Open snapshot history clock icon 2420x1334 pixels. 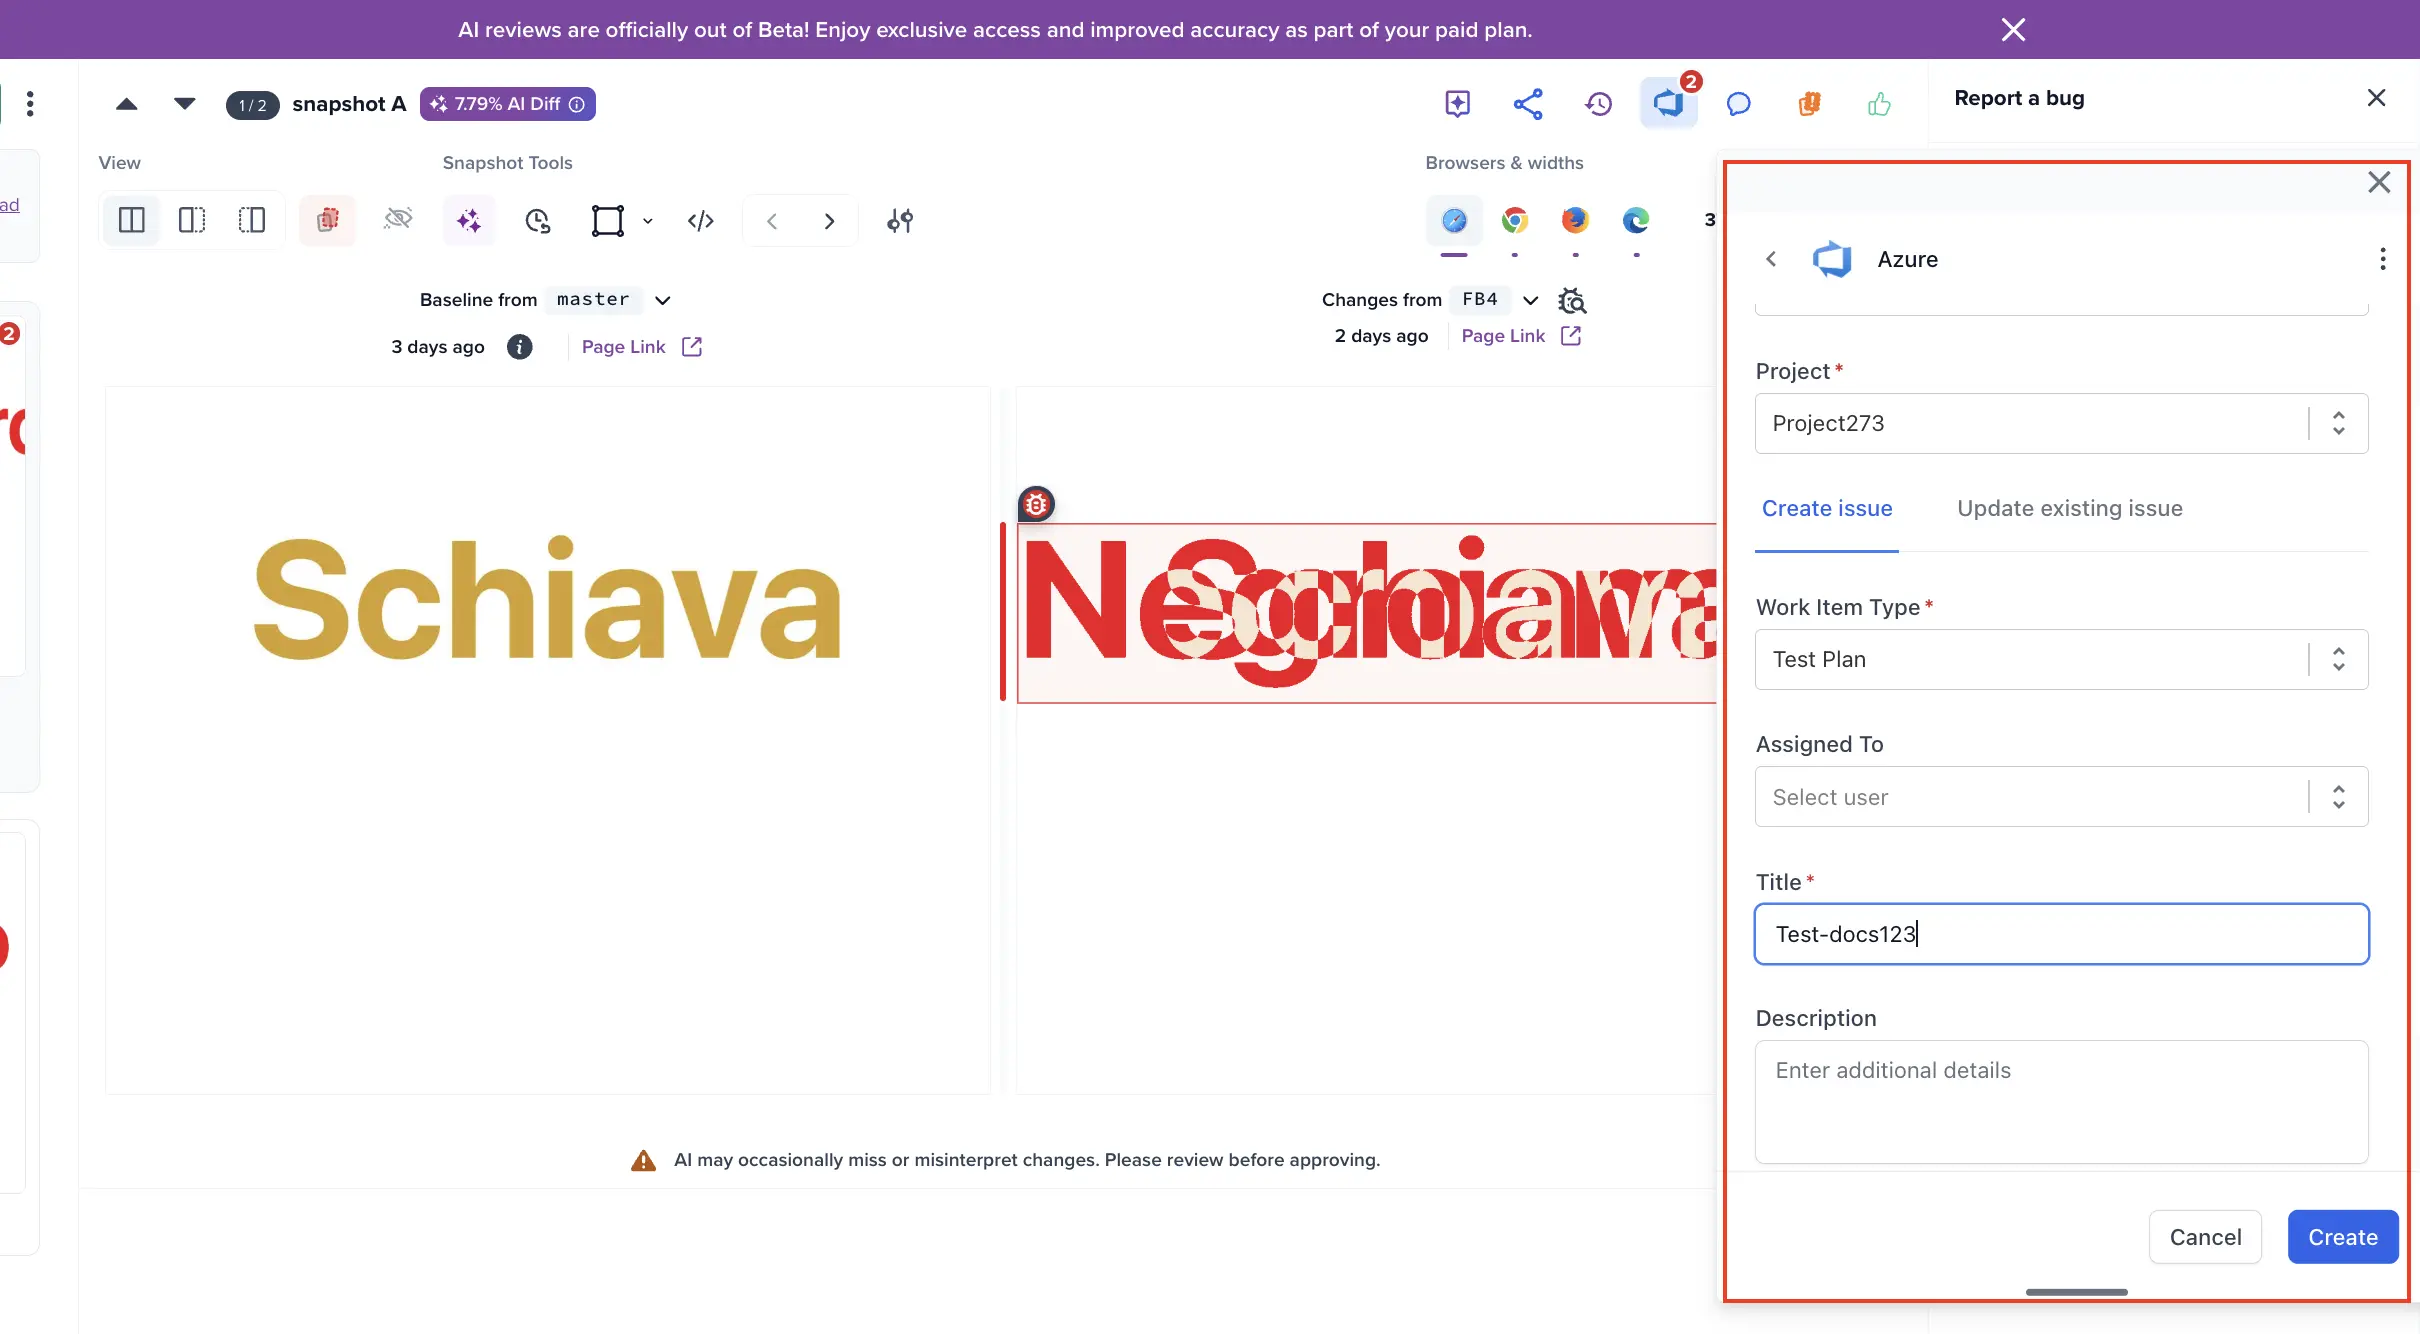pos(1598,104)
